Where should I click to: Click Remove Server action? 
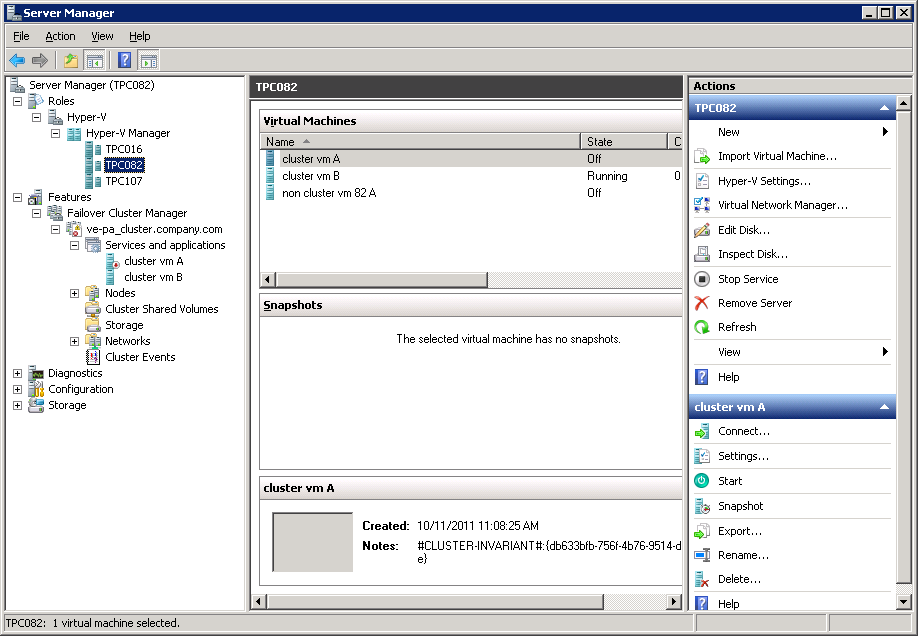pyautogui.click(x=755, y=303)
